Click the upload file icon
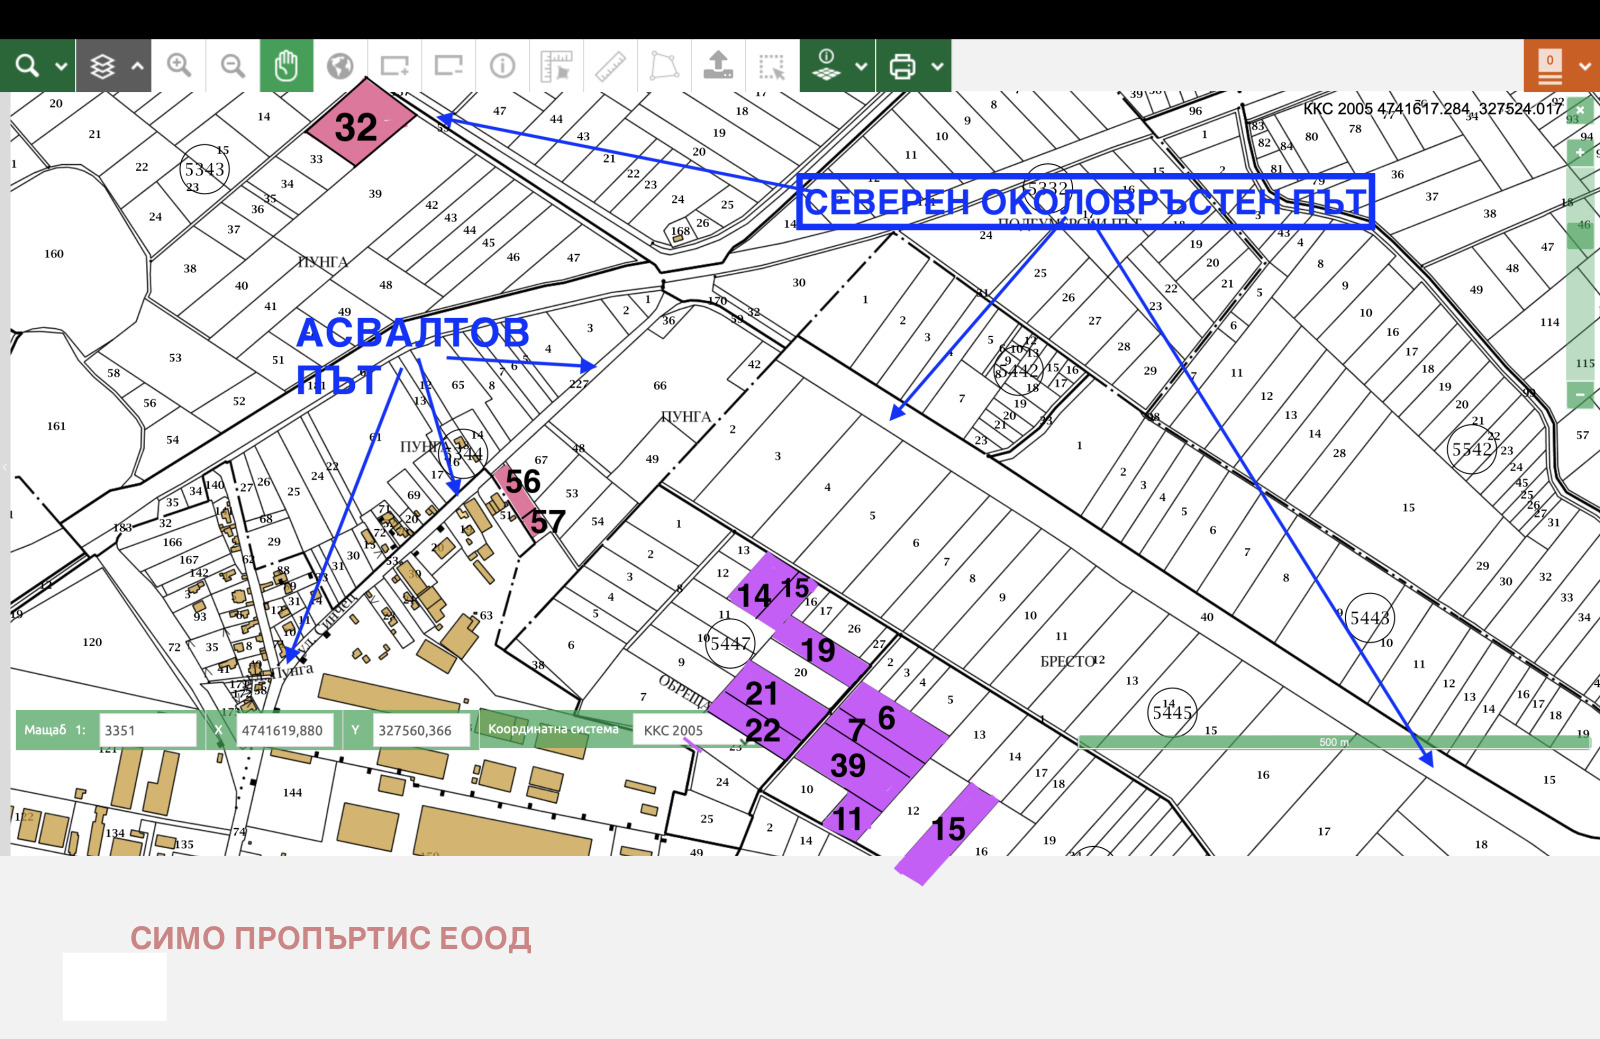Image resolution: width=1600 pixels, height=1039 pixels. point(718,66)
